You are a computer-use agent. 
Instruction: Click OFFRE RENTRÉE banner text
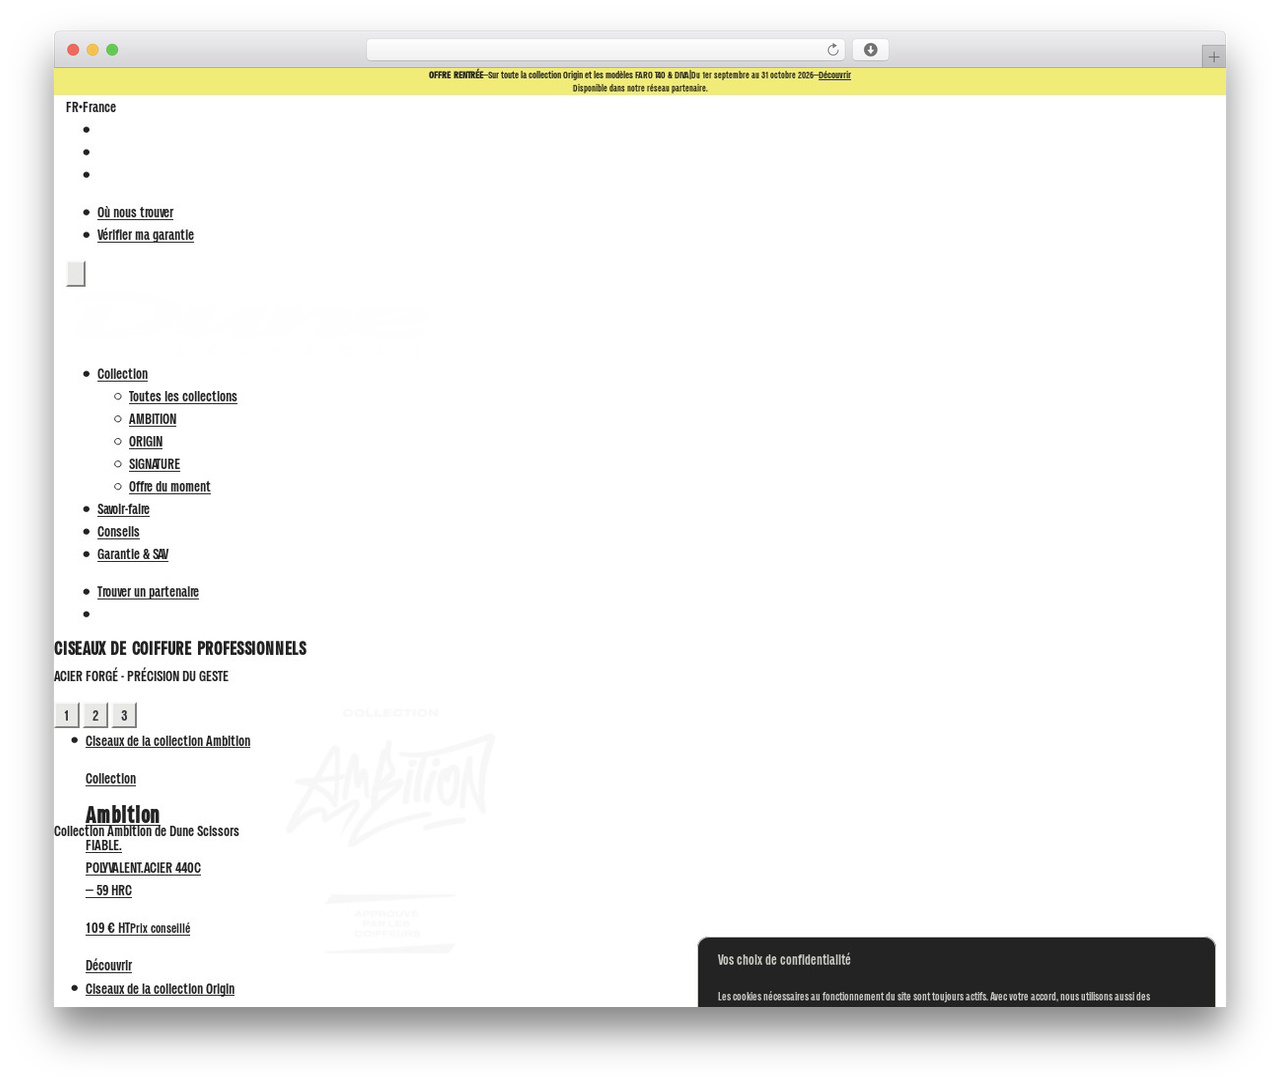[456, 75]
